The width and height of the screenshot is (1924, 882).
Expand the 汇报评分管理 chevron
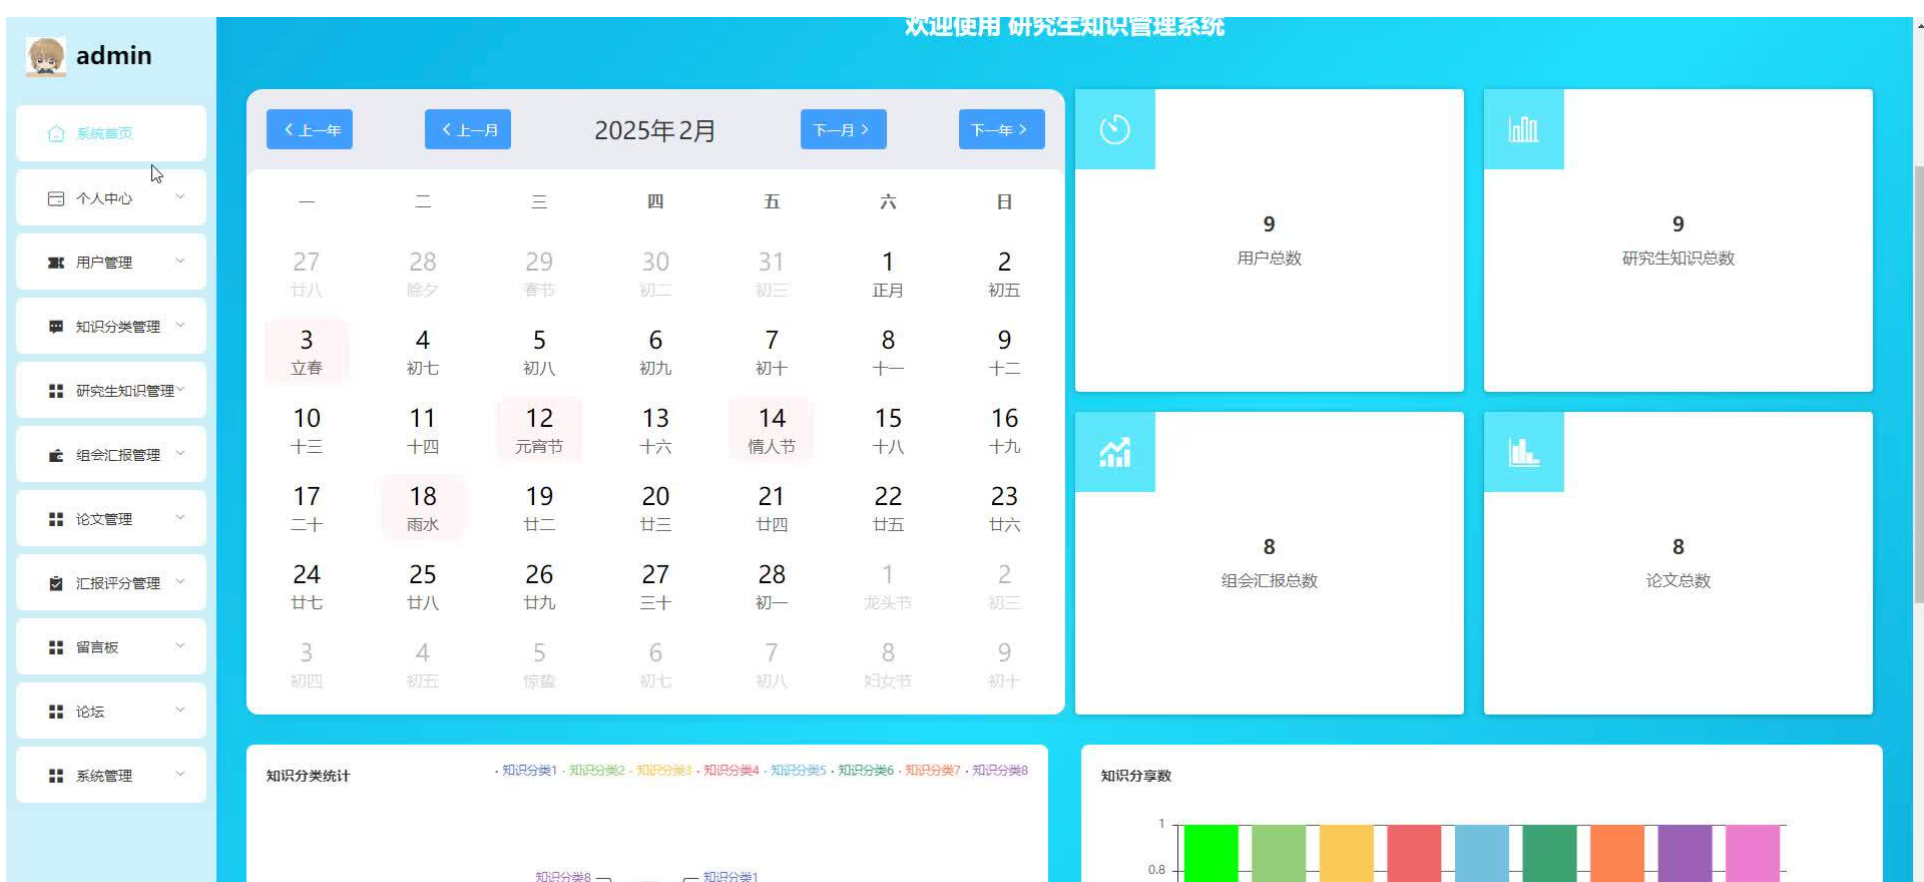pyautogui.click(x=180, y=581)
